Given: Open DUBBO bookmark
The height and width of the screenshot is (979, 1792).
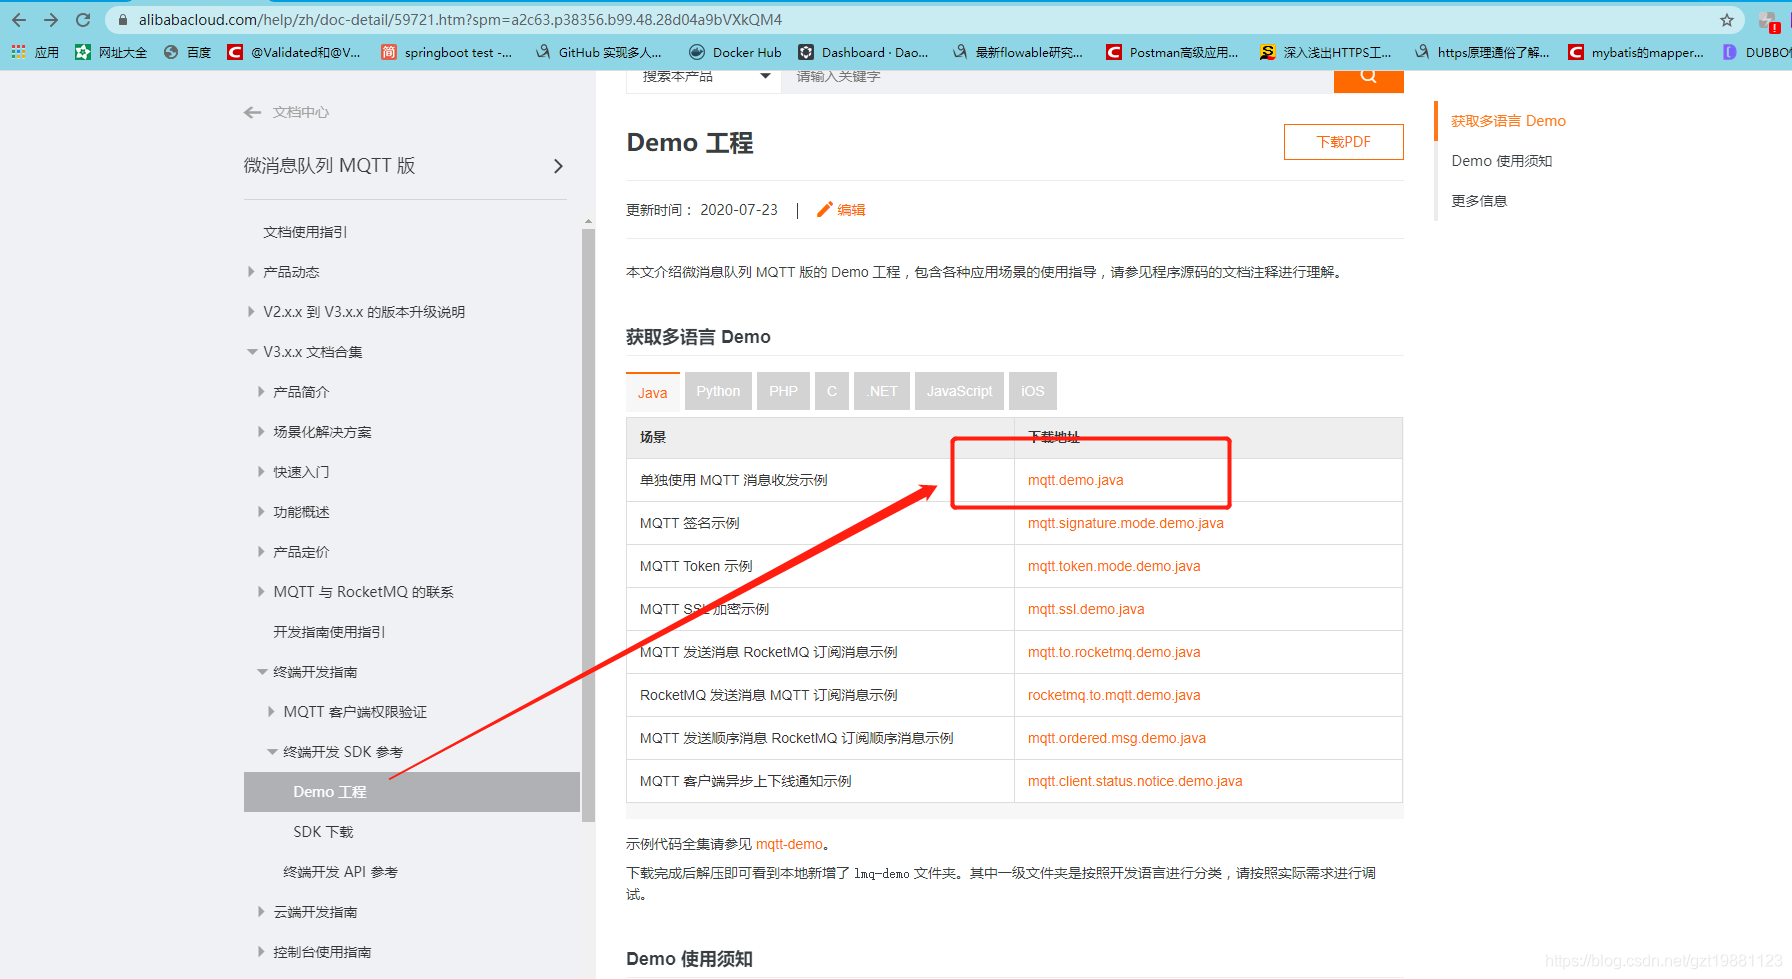Looking at the screenshot, I should tap(1756, 52).
